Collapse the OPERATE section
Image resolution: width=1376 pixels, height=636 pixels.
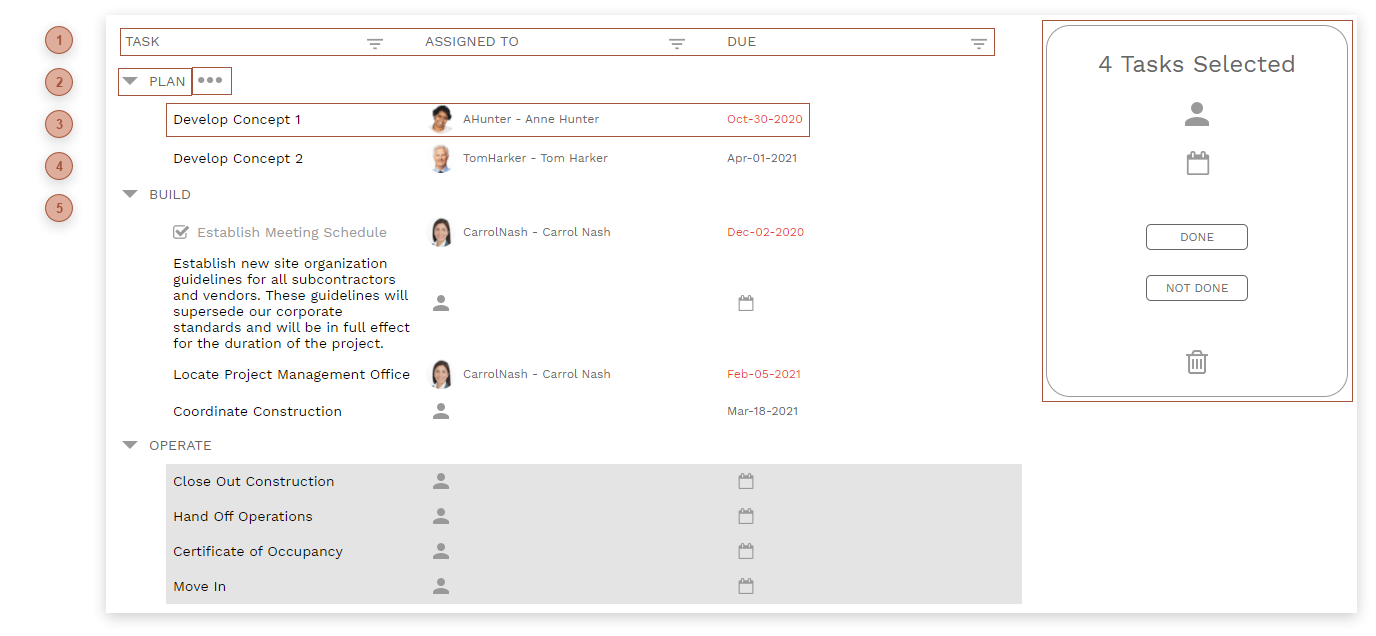pyautogui.click(x=129, y=445)
